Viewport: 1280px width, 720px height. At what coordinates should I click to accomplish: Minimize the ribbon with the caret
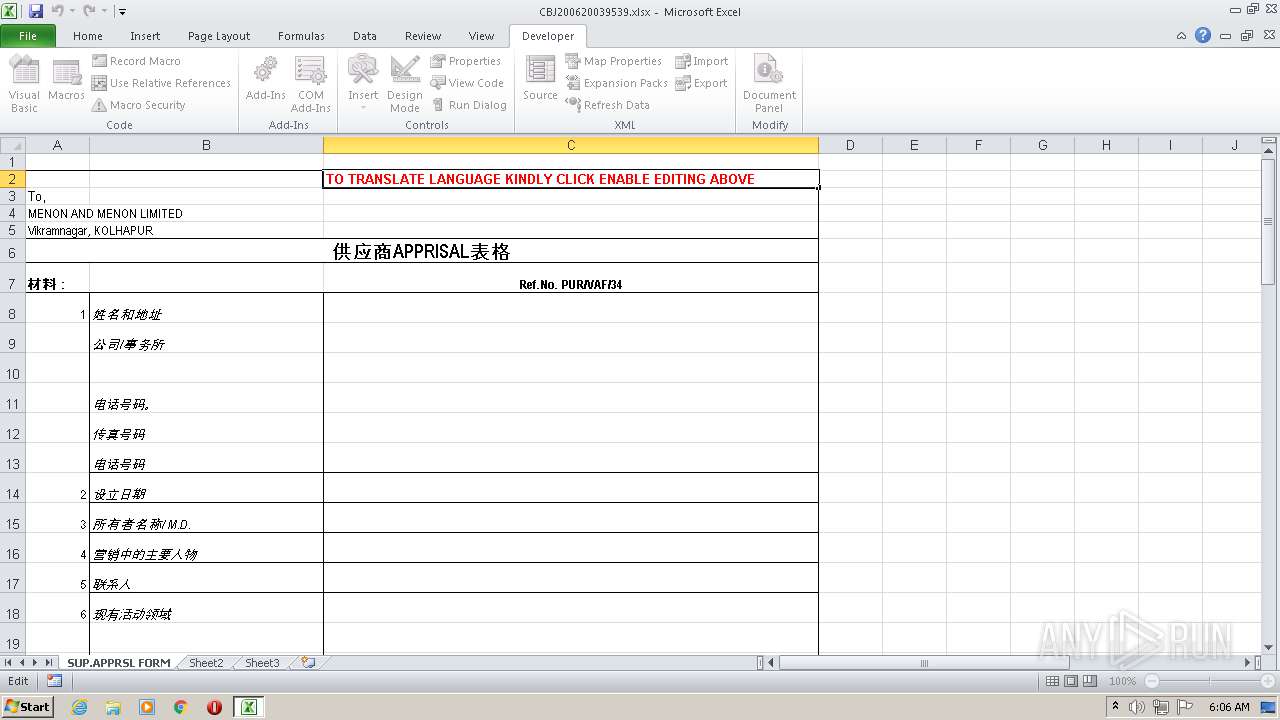tap(1182, 36)
